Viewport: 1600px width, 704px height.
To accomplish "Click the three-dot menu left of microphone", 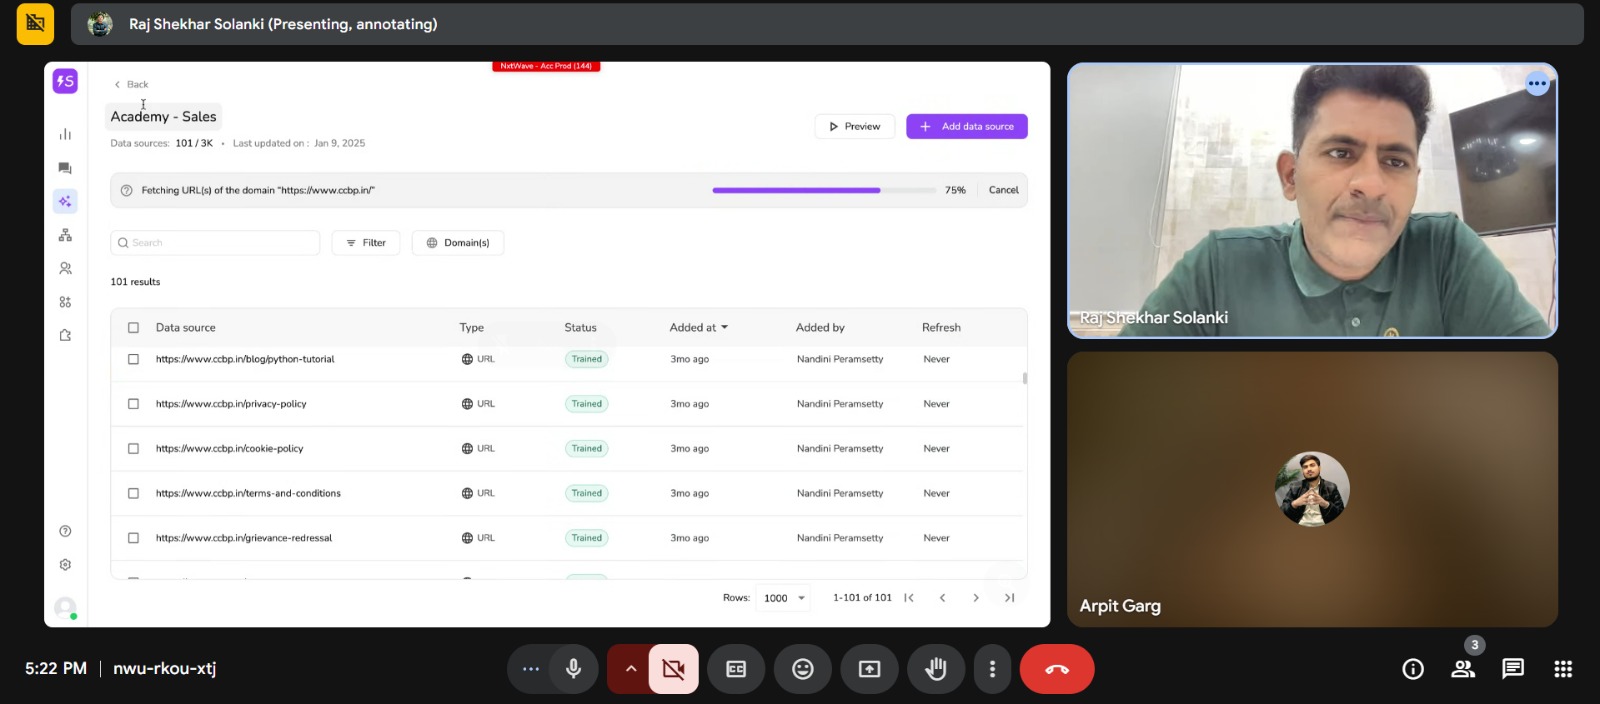I will [x=531, y=669].
